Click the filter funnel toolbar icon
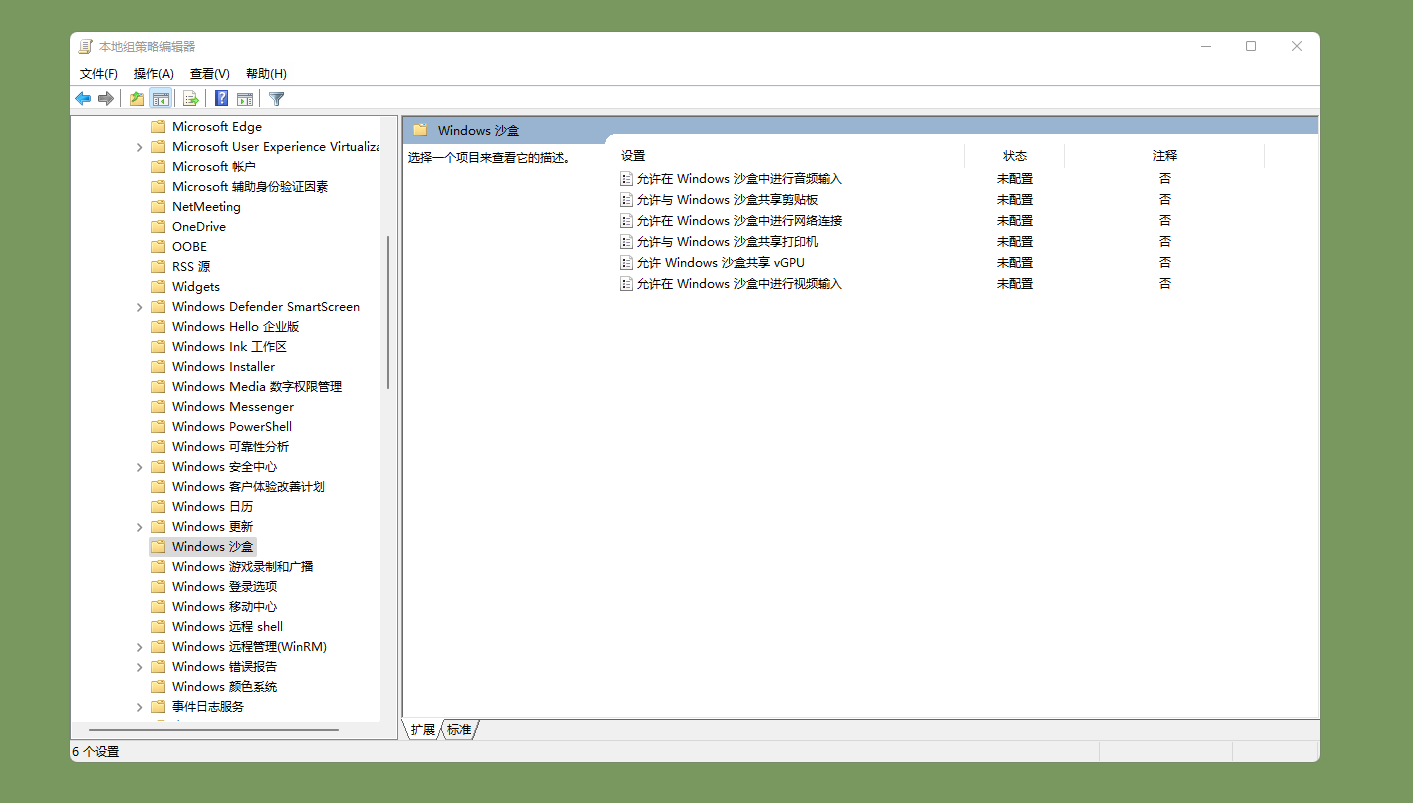1413x803 pixels. point(277,98)
